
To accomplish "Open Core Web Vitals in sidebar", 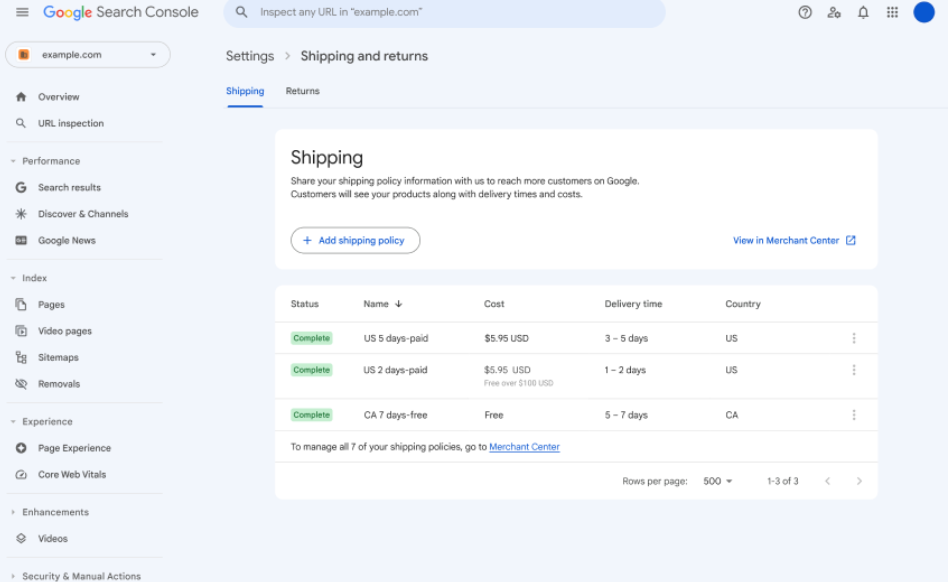I will 71,475.
